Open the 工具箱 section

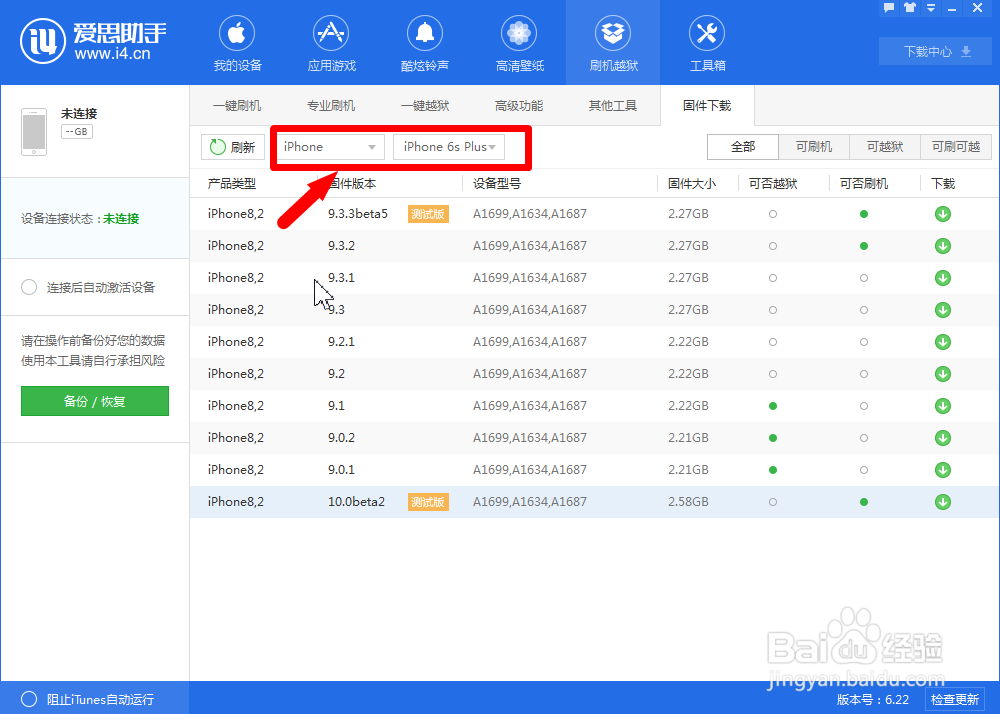(x=707, y=42)
